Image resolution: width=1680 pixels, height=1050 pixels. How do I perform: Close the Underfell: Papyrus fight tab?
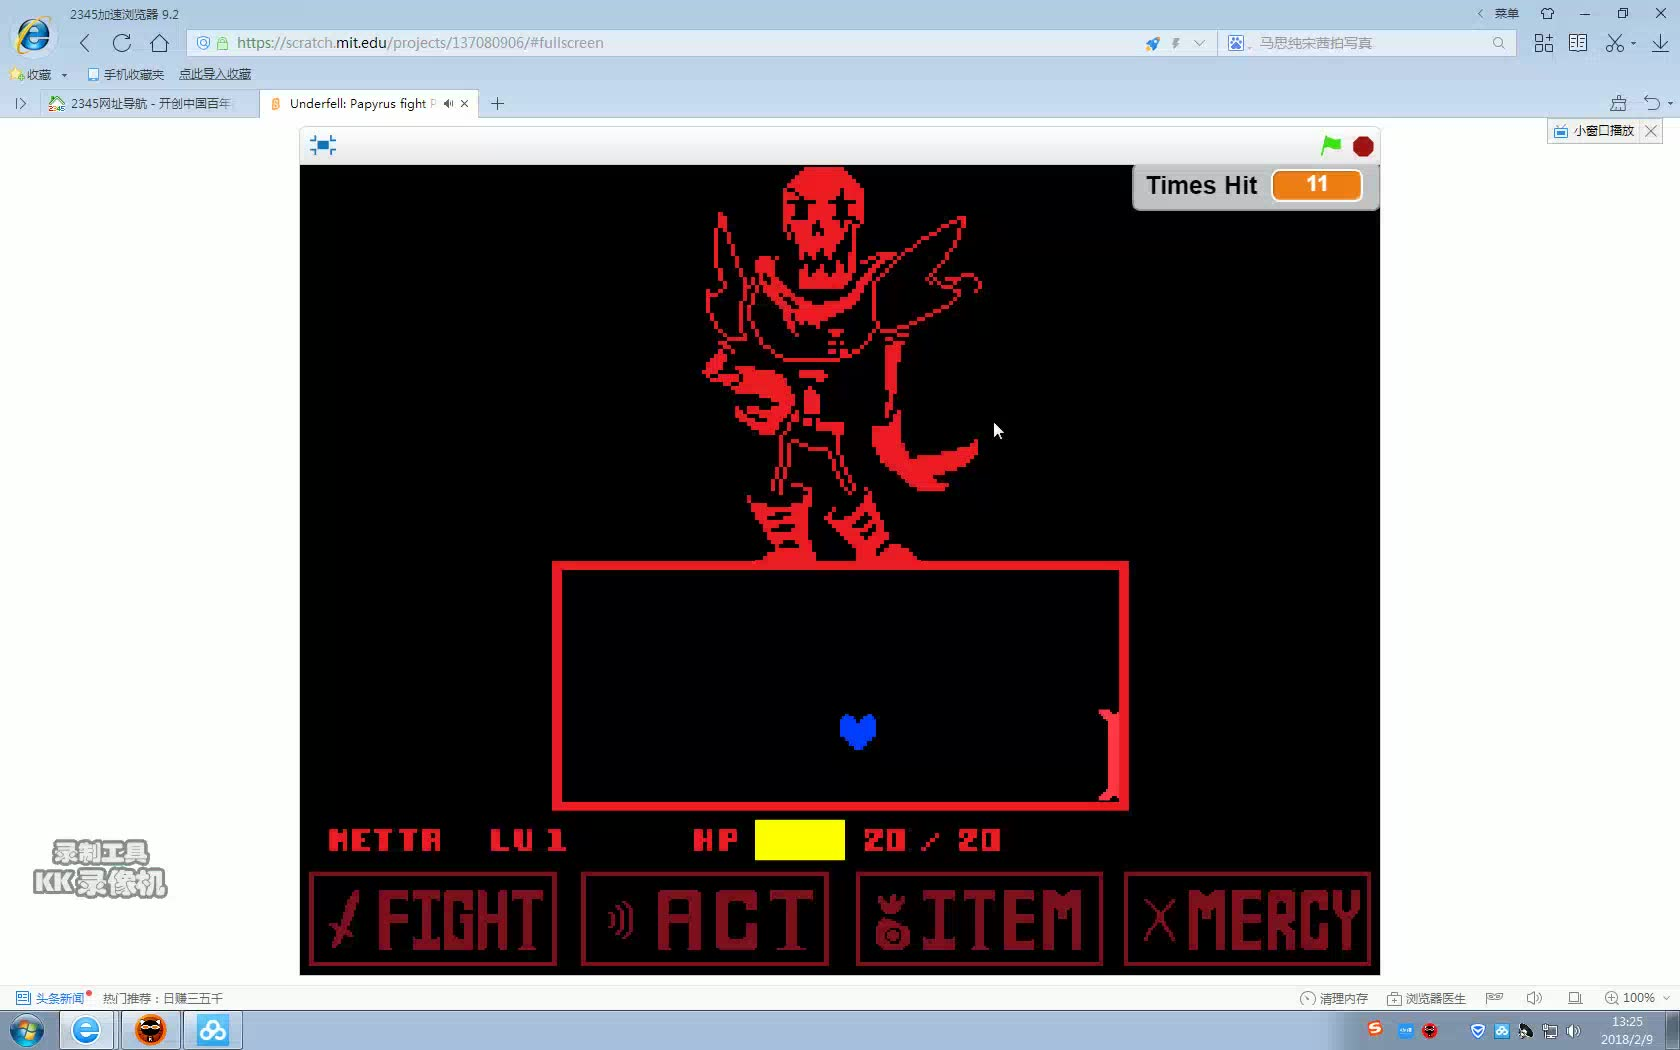[x=464, y=103]
